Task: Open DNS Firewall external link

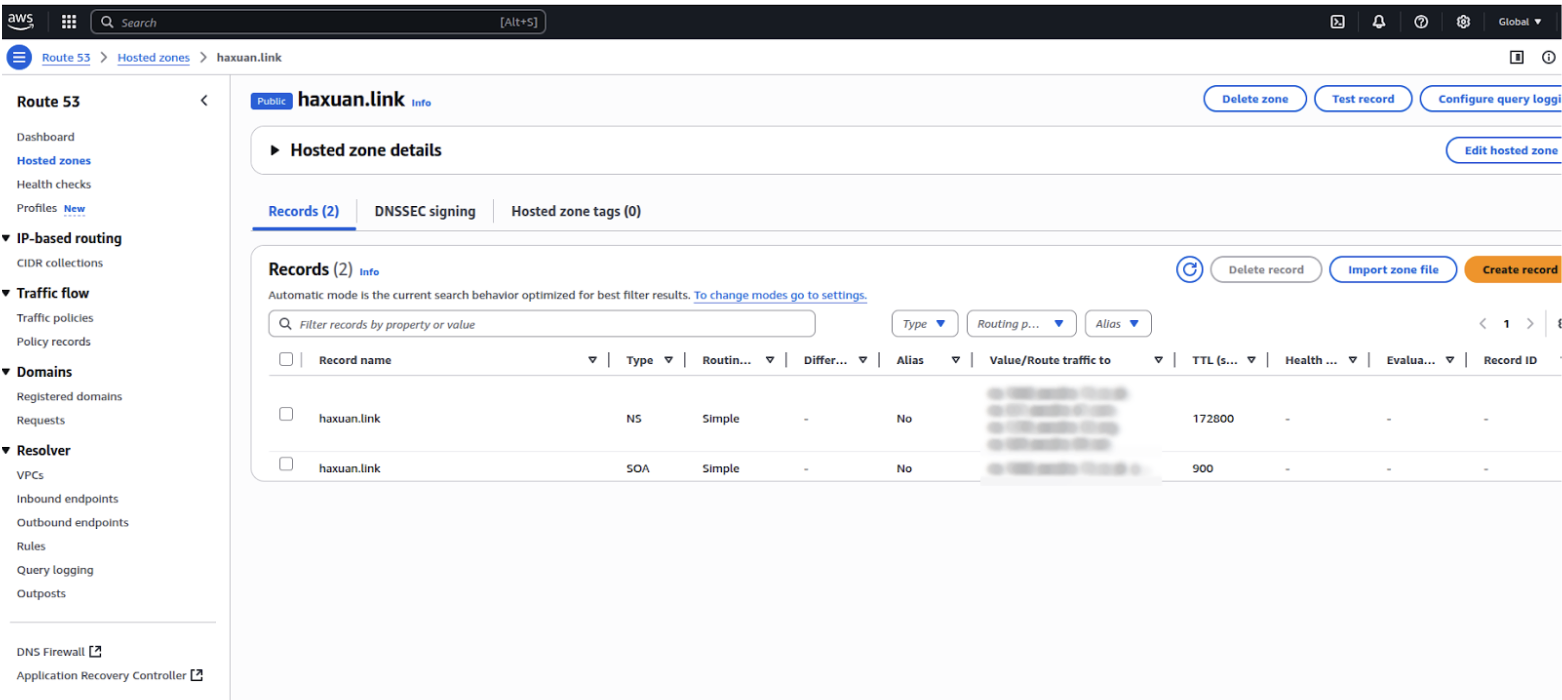Action: [x=59, y=652]
